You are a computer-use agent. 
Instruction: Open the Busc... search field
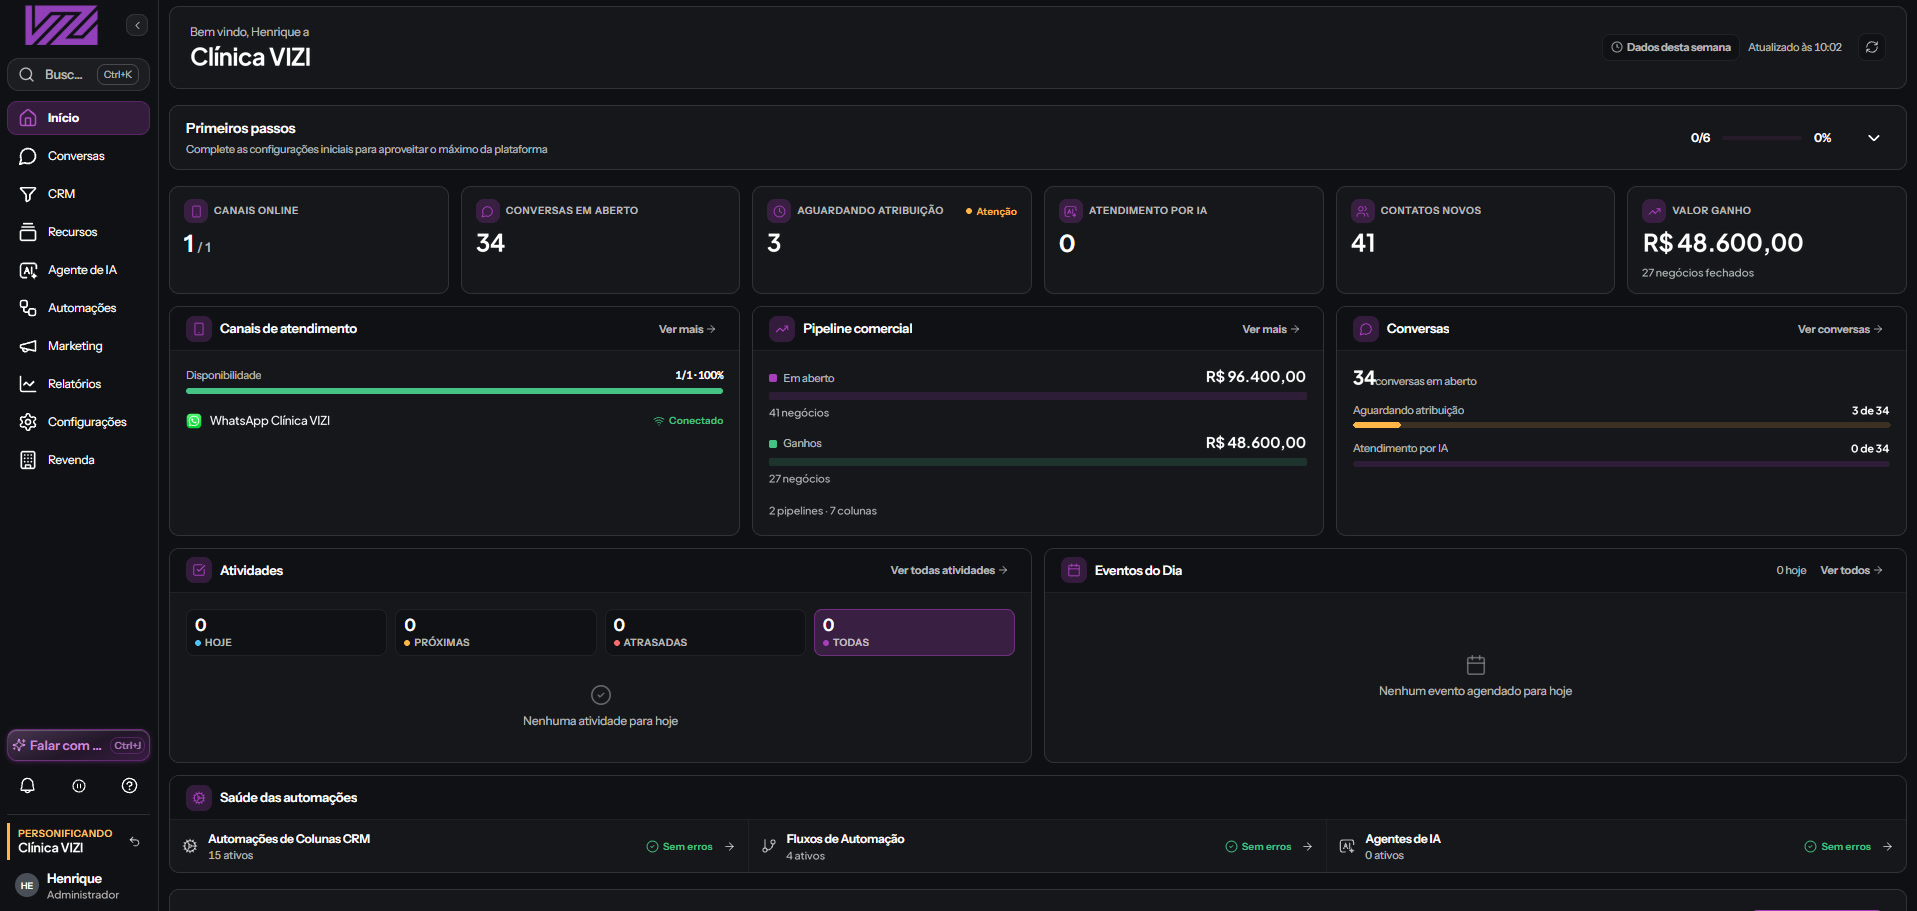(78, 74)
